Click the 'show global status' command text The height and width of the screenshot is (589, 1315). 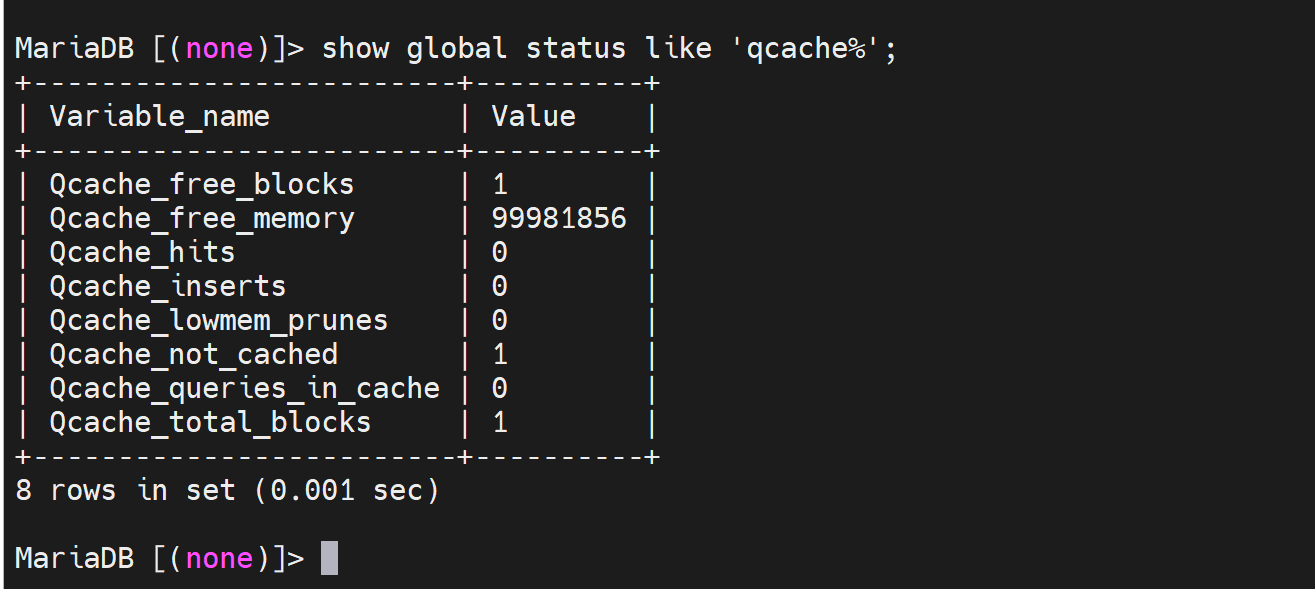[x=473, y=48]
